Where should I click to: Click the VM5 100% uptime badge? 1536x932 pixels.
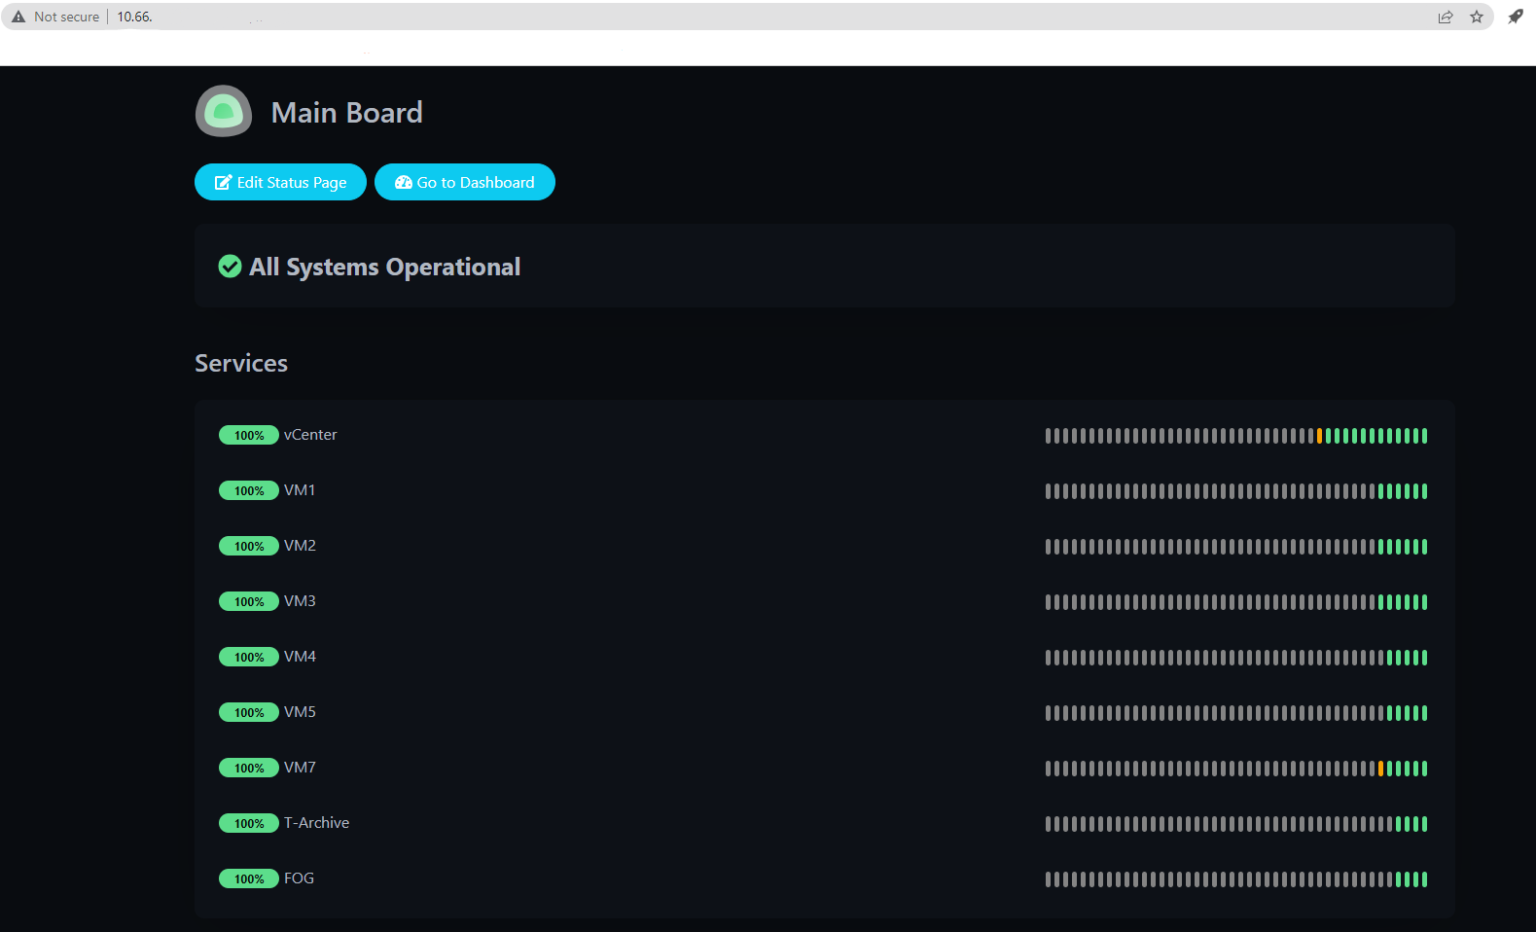tap(249, 712)
